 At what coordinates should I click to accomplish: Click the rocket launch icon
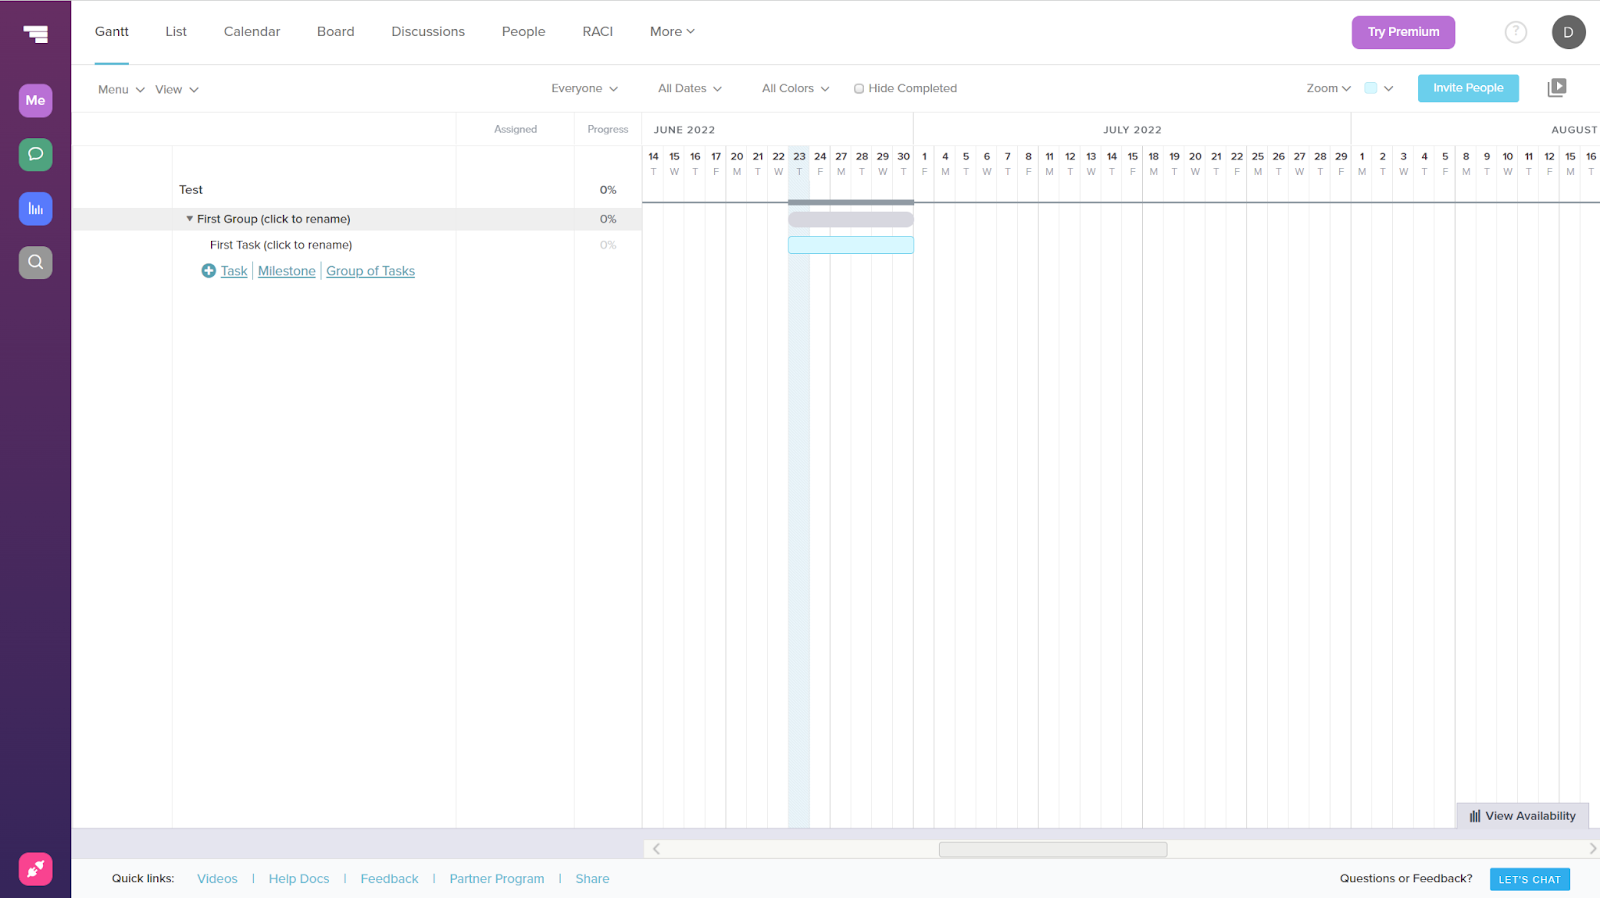pyautogui.click(x=35, y=868)
